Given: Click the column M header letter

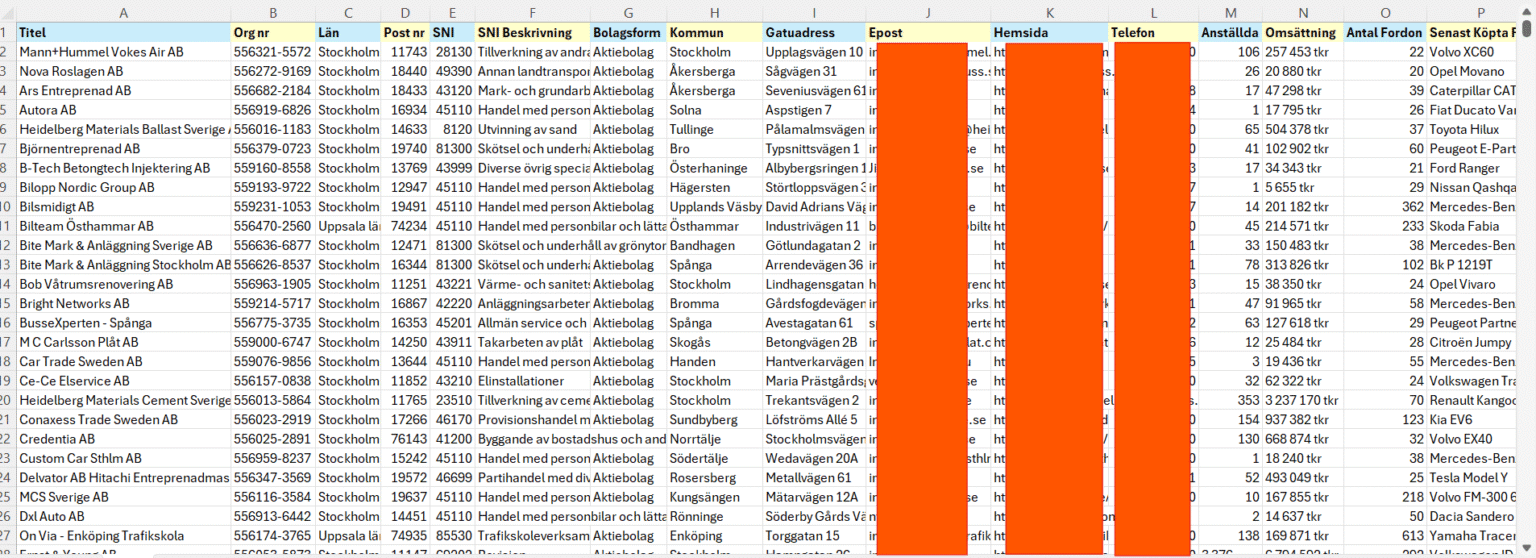Looking at the screenshot, I should point(1229,13).
